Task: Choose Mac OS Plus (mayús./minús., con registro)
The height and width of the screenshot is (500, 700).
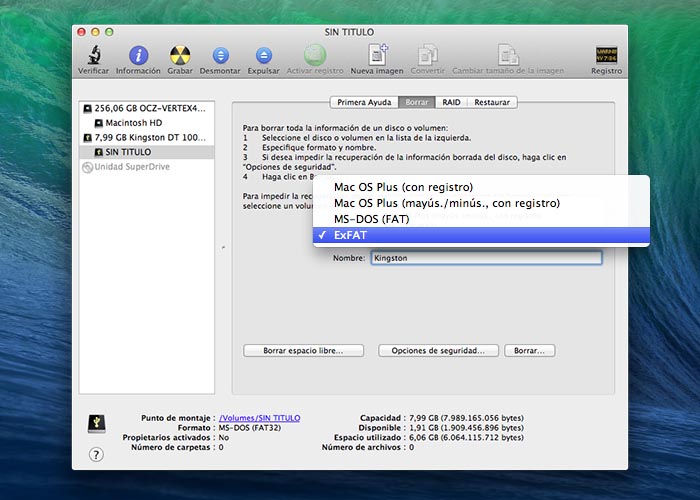Action: click(x=481, y=203)
